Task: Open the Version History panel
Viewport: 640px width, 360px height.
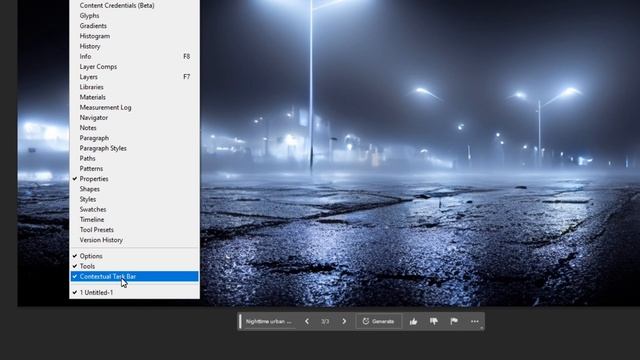Action: pyautogui.click(x=134, y=240)
